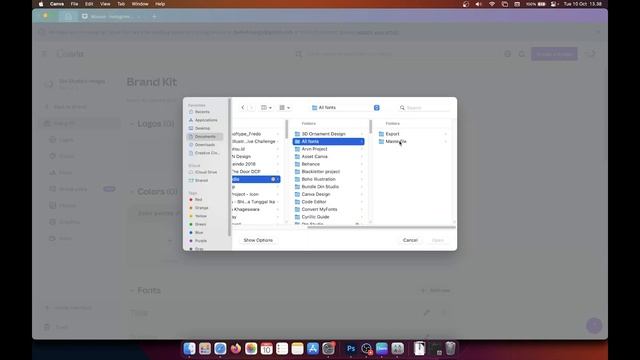Filter by the Green tag

[x=200, y=224]
